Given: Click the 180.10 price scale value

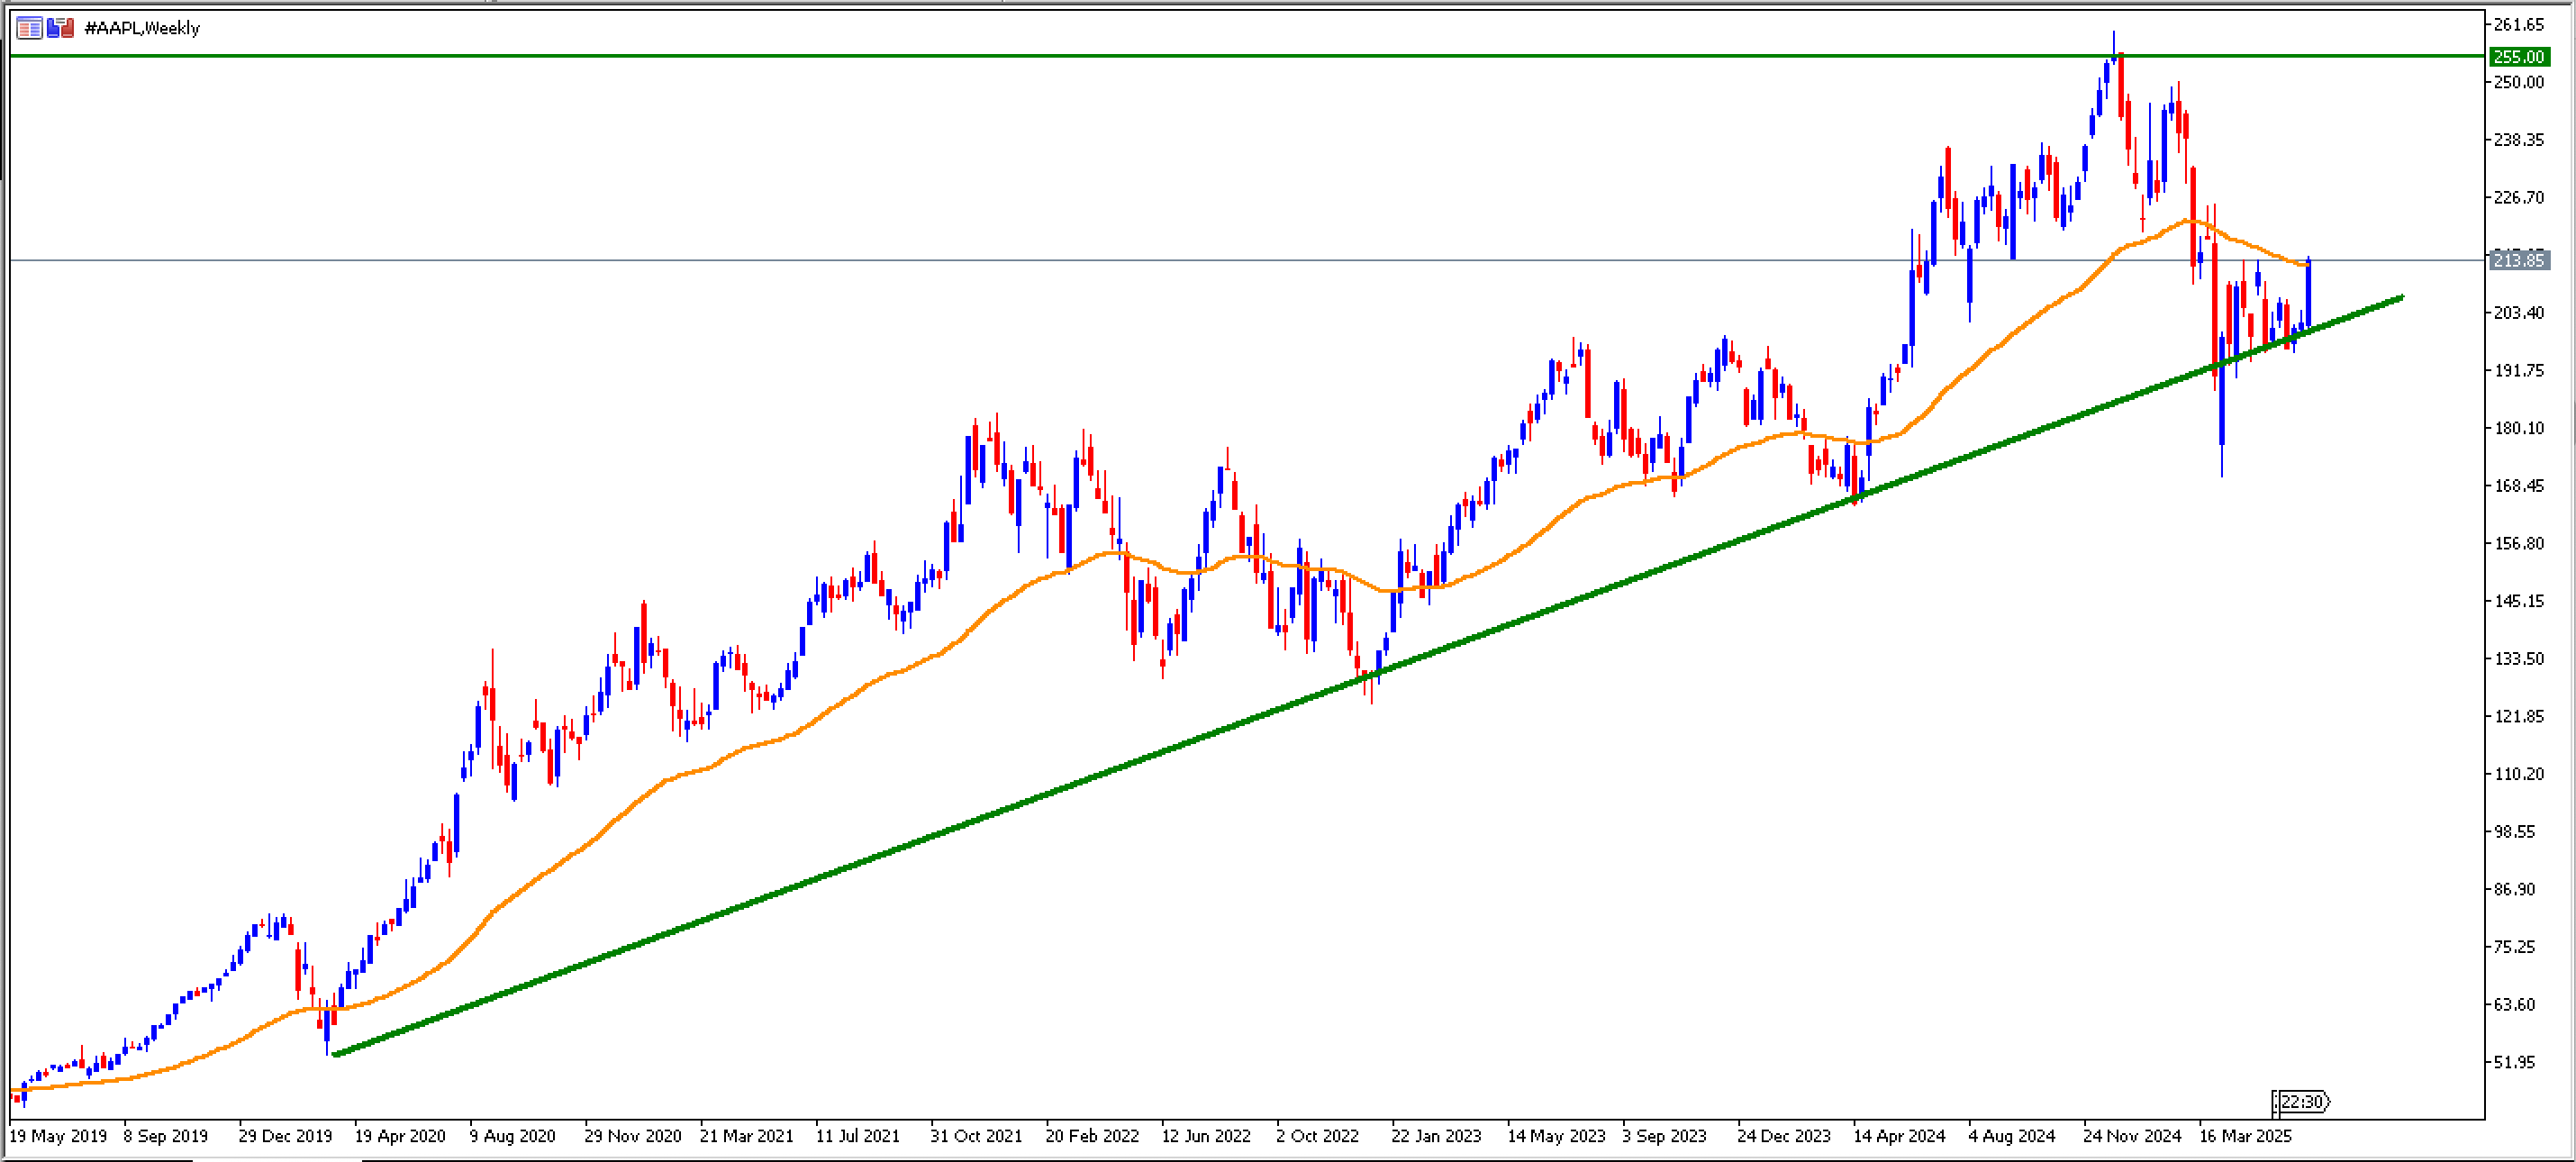Looking at the screenshot, I should tap(2518, 428).
